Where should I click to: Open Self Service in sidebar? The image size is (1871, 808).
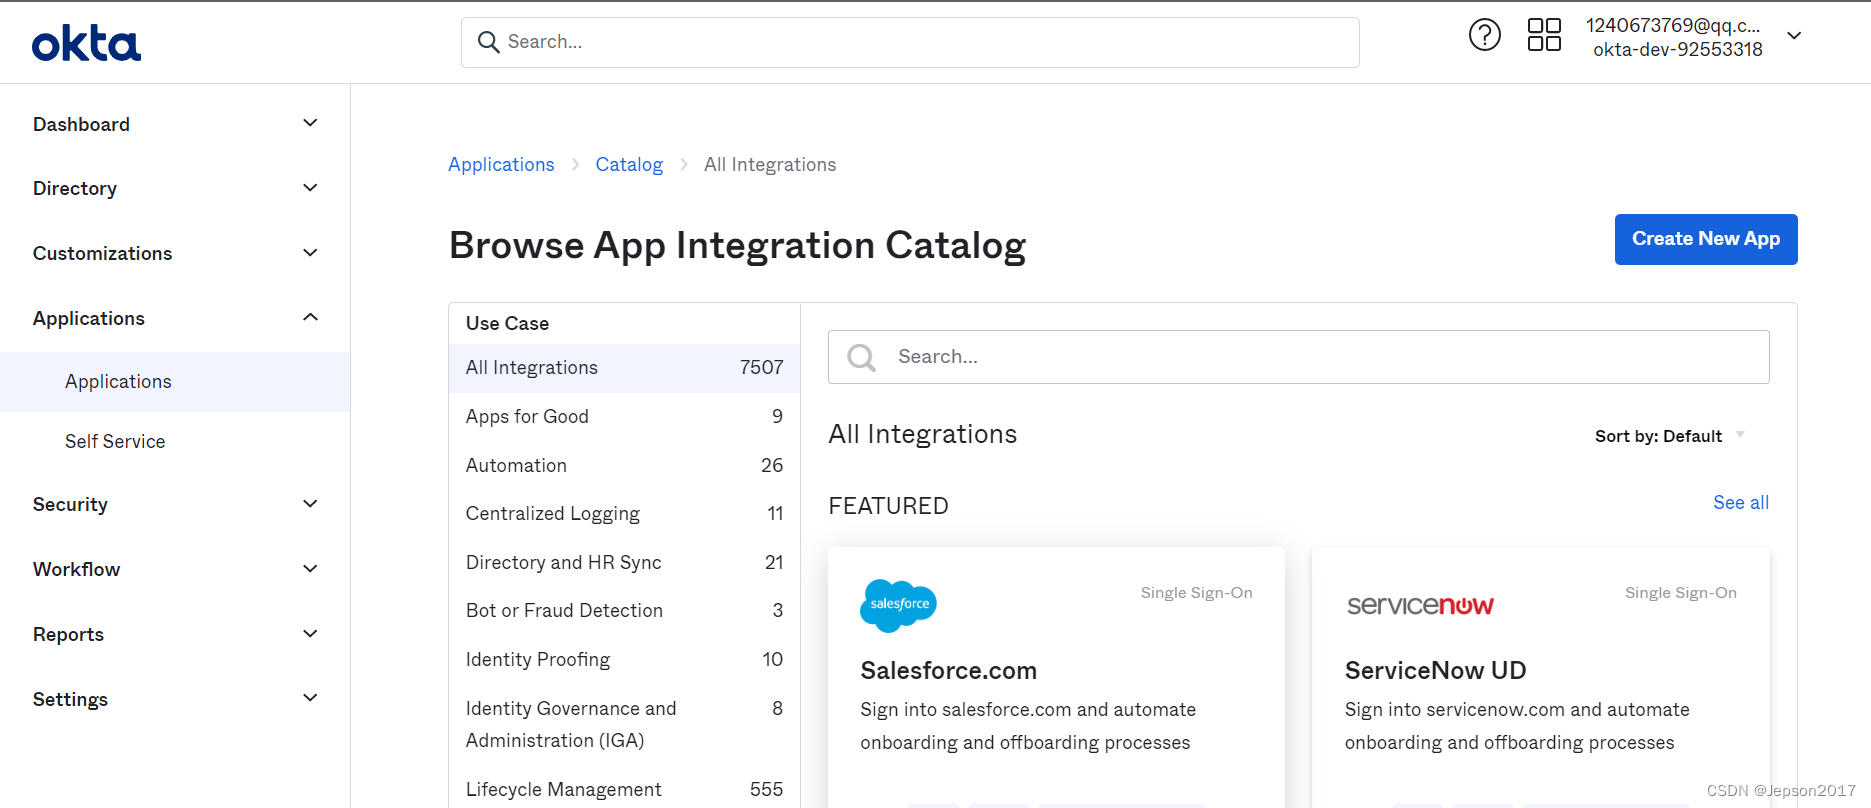(115, 441)
